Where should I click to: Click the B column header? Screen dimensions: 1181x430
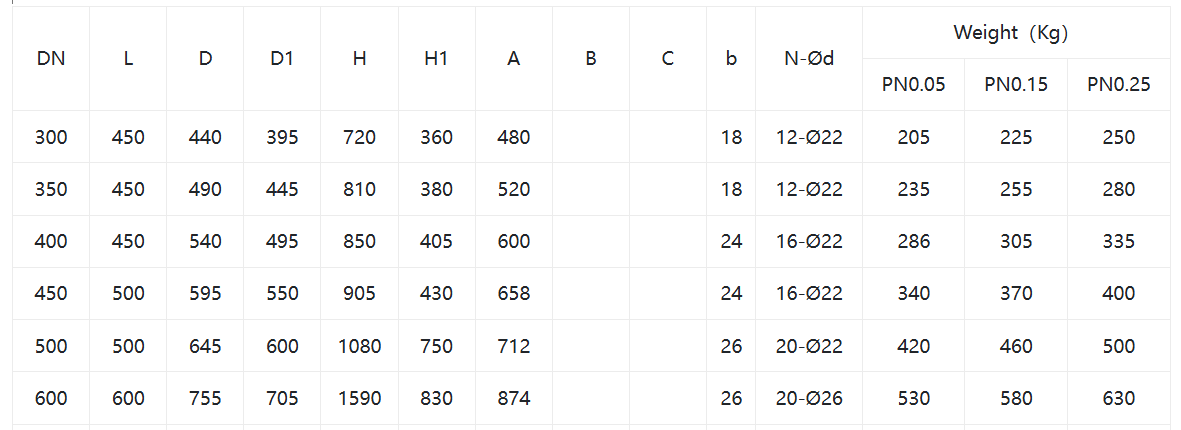(591, 59)
